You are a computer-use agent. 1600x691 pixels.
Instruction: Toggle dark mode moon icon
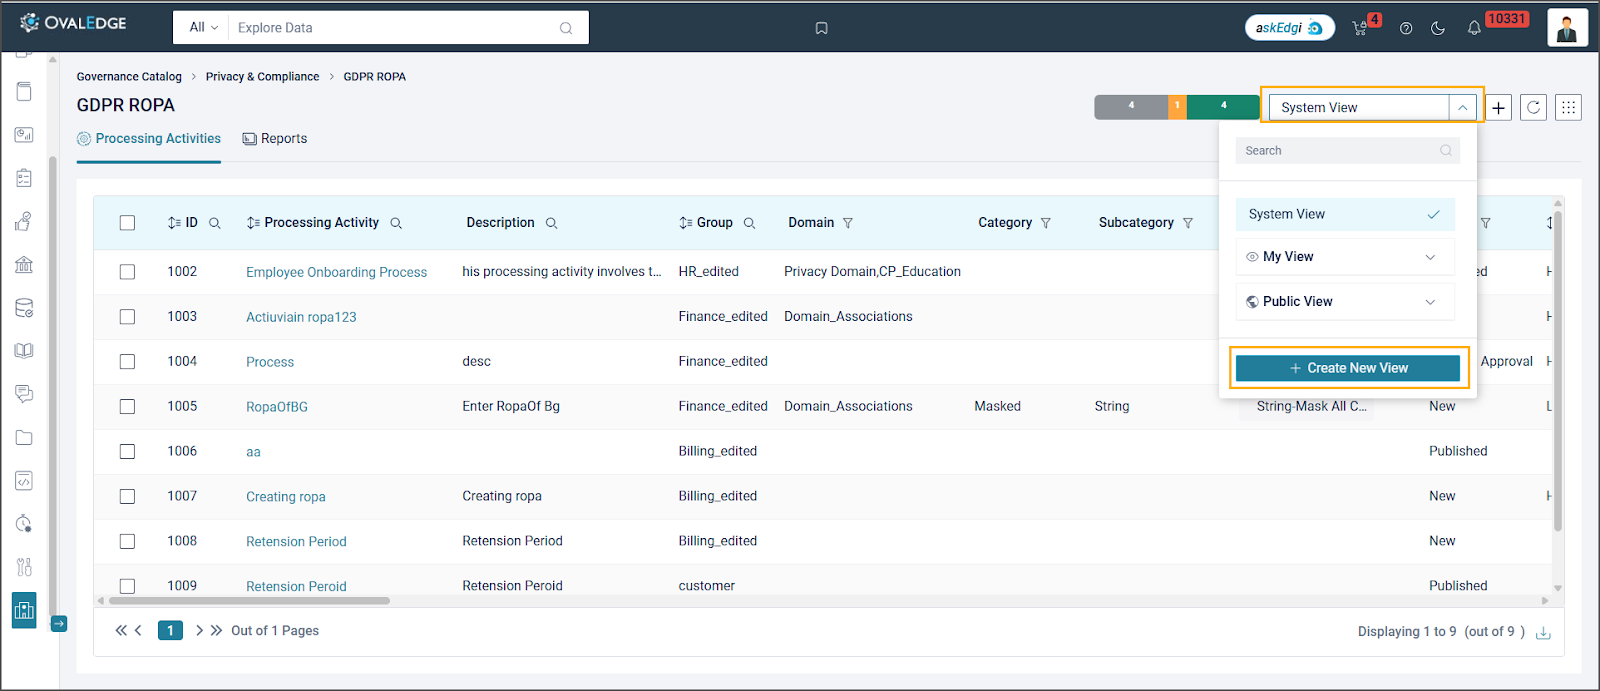[x=1438, y=28]
